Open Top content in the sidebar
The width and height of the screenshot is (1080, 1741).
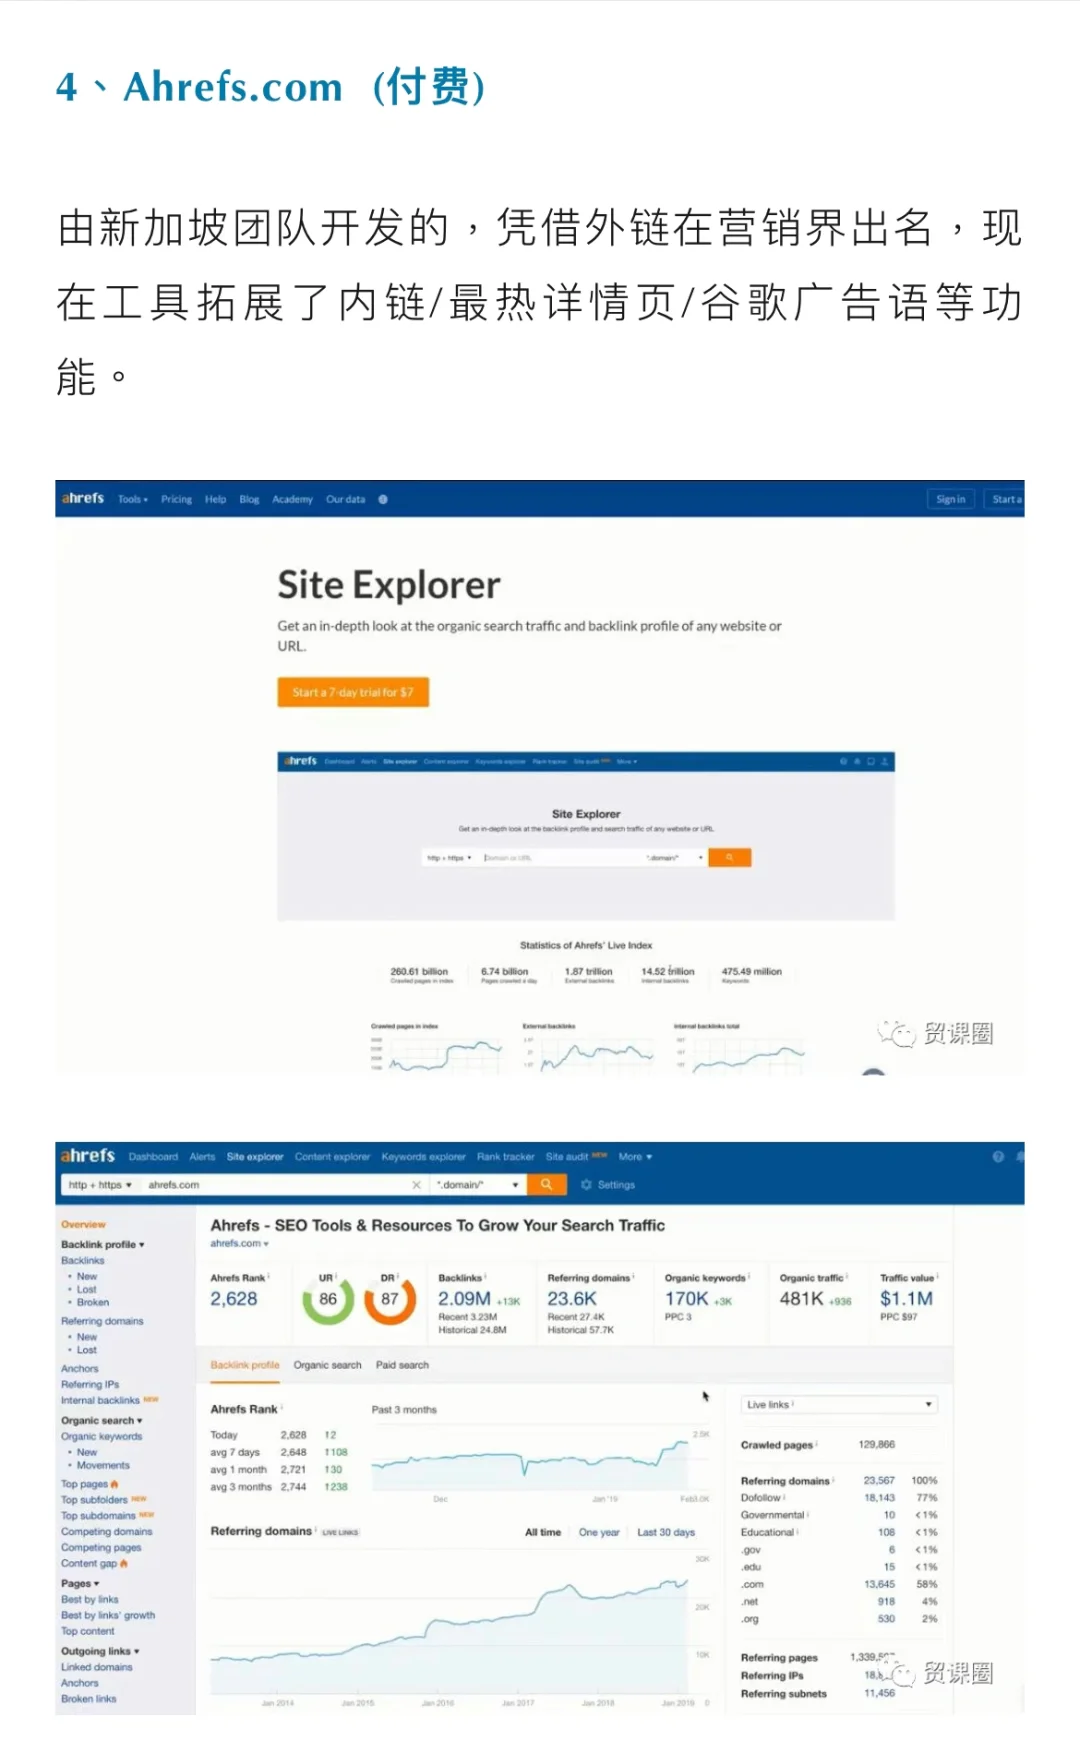click(x=88, y=1632)
